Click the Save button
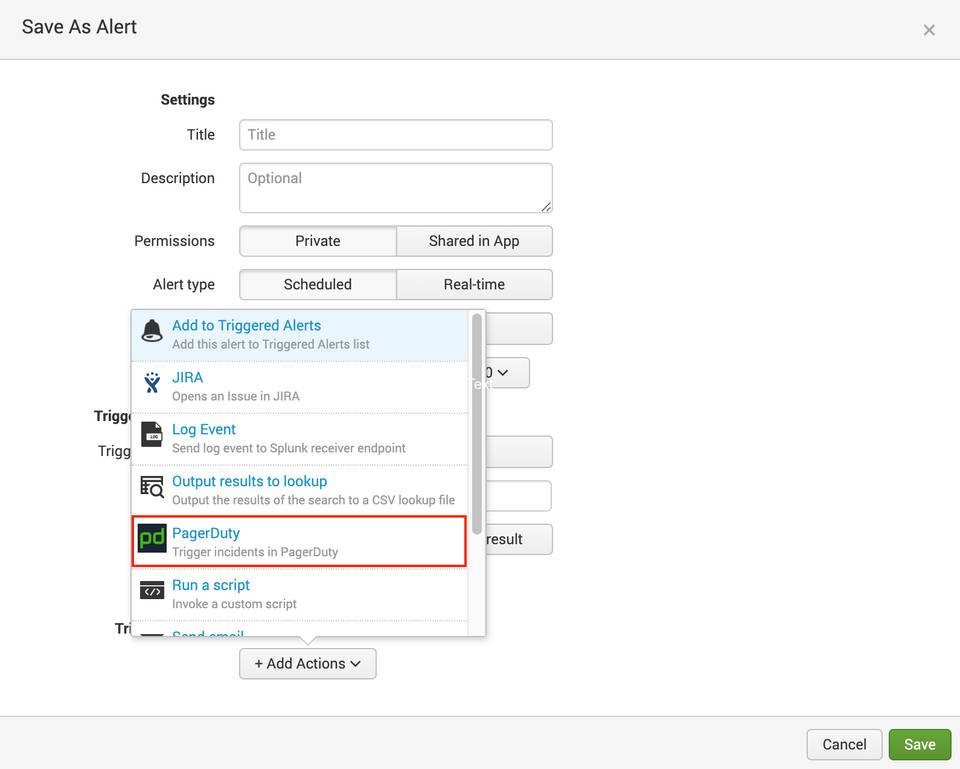Screen dimensions: 960x769 pyautogui.click(x=919, y=744)
